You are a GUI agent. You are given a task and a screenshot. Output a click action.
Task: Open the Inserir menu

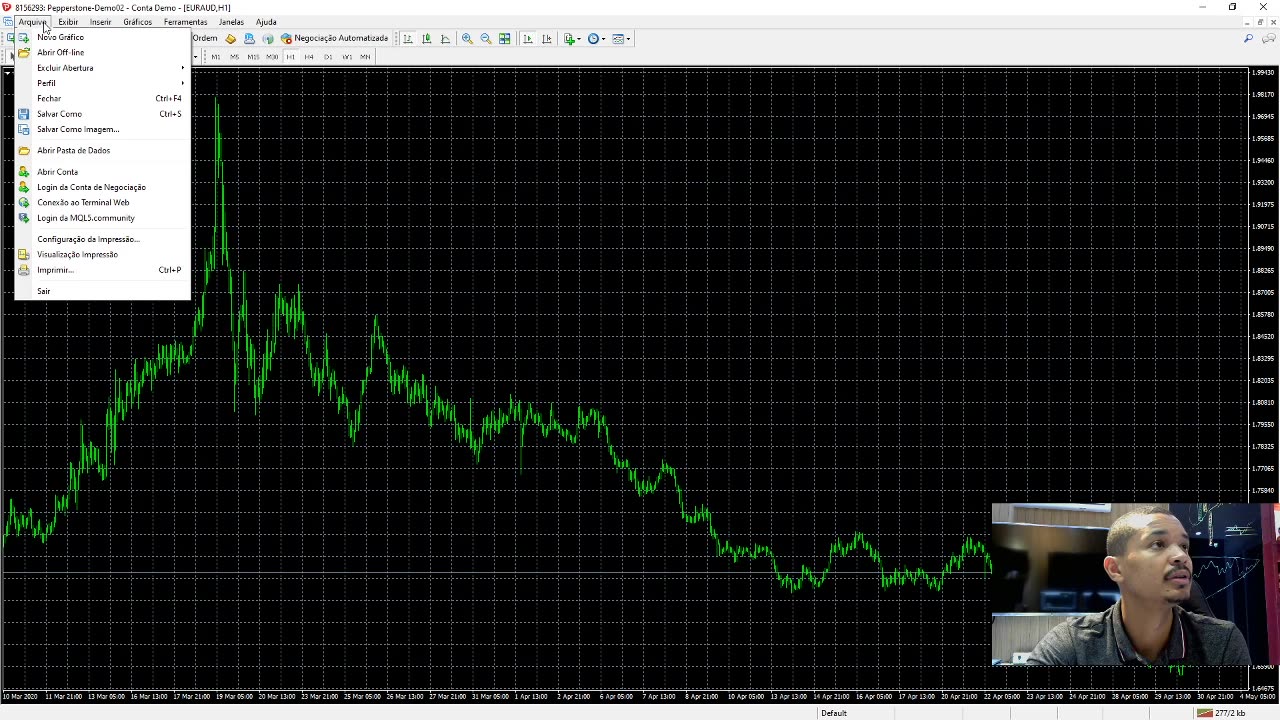point(101,22)
